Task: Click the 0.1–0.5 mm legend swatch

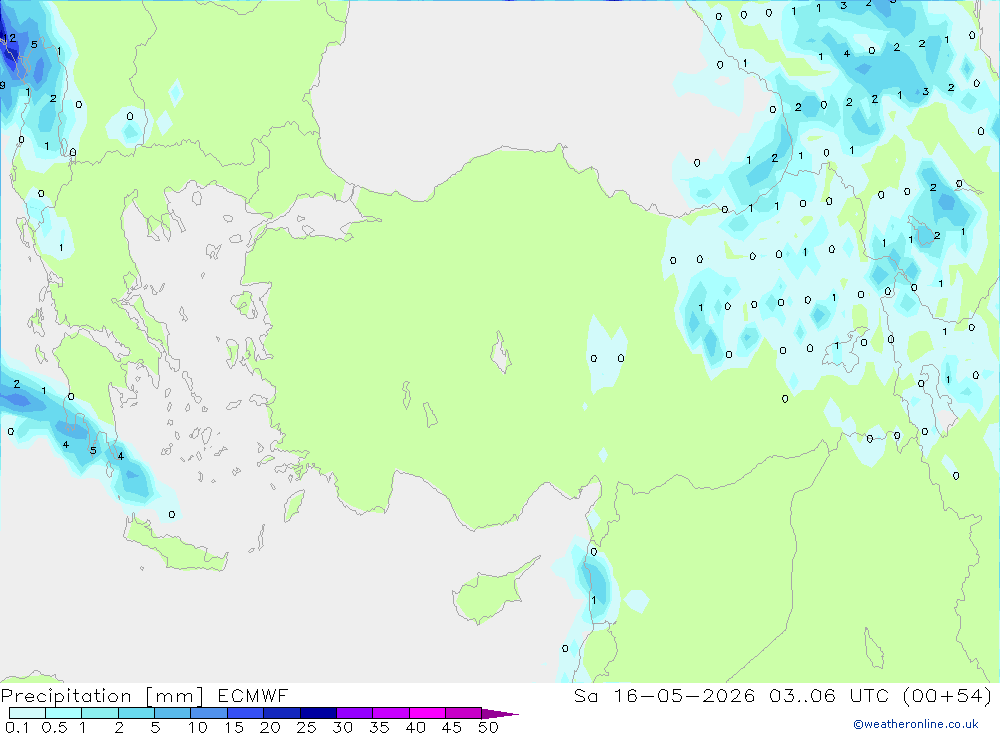Action: (x=27, y=713)
